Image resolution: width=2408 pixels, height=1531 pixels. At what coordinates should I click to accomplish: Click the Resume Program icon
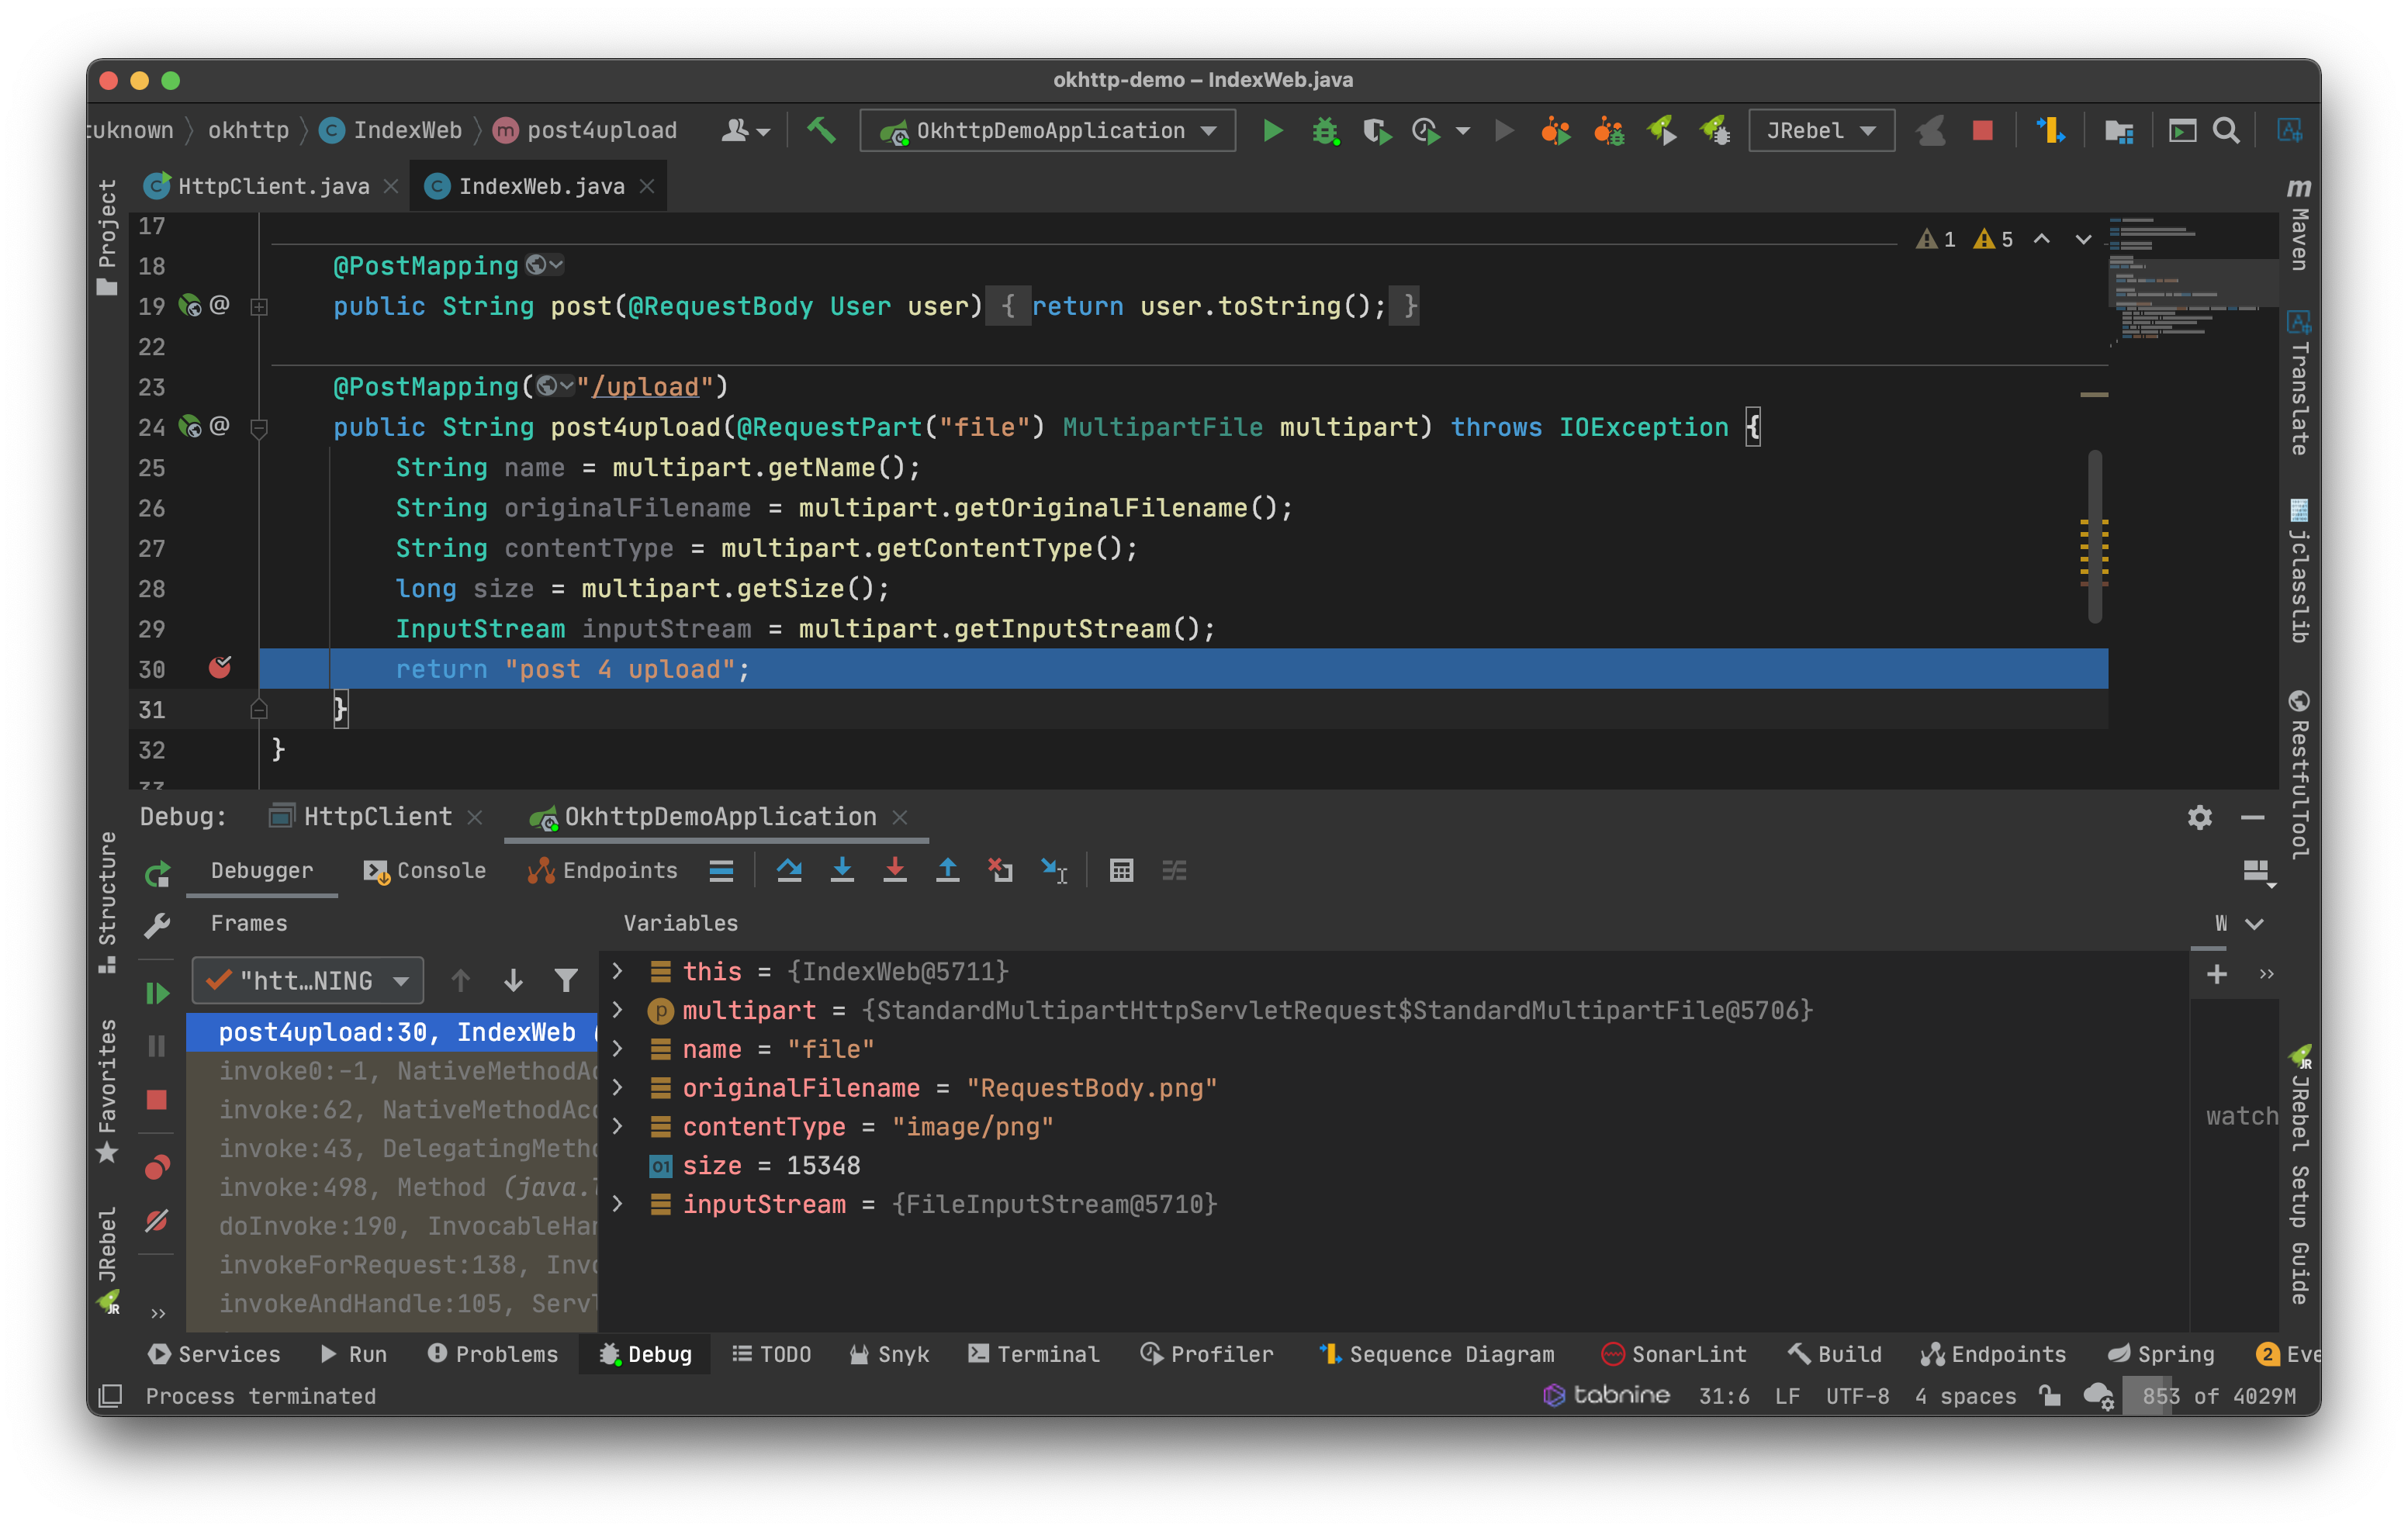click(157, 993)
